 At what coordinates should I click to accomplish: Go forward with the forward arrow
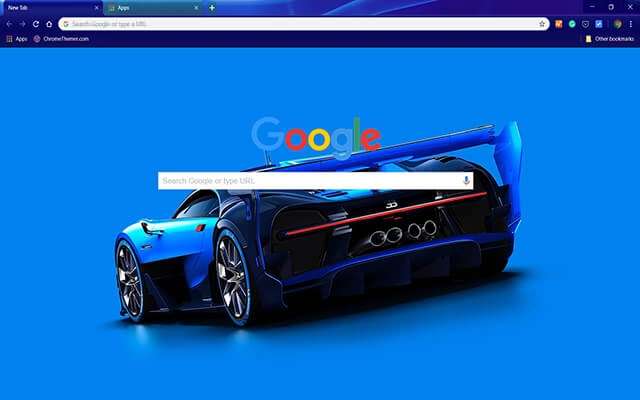coord(22,24)
